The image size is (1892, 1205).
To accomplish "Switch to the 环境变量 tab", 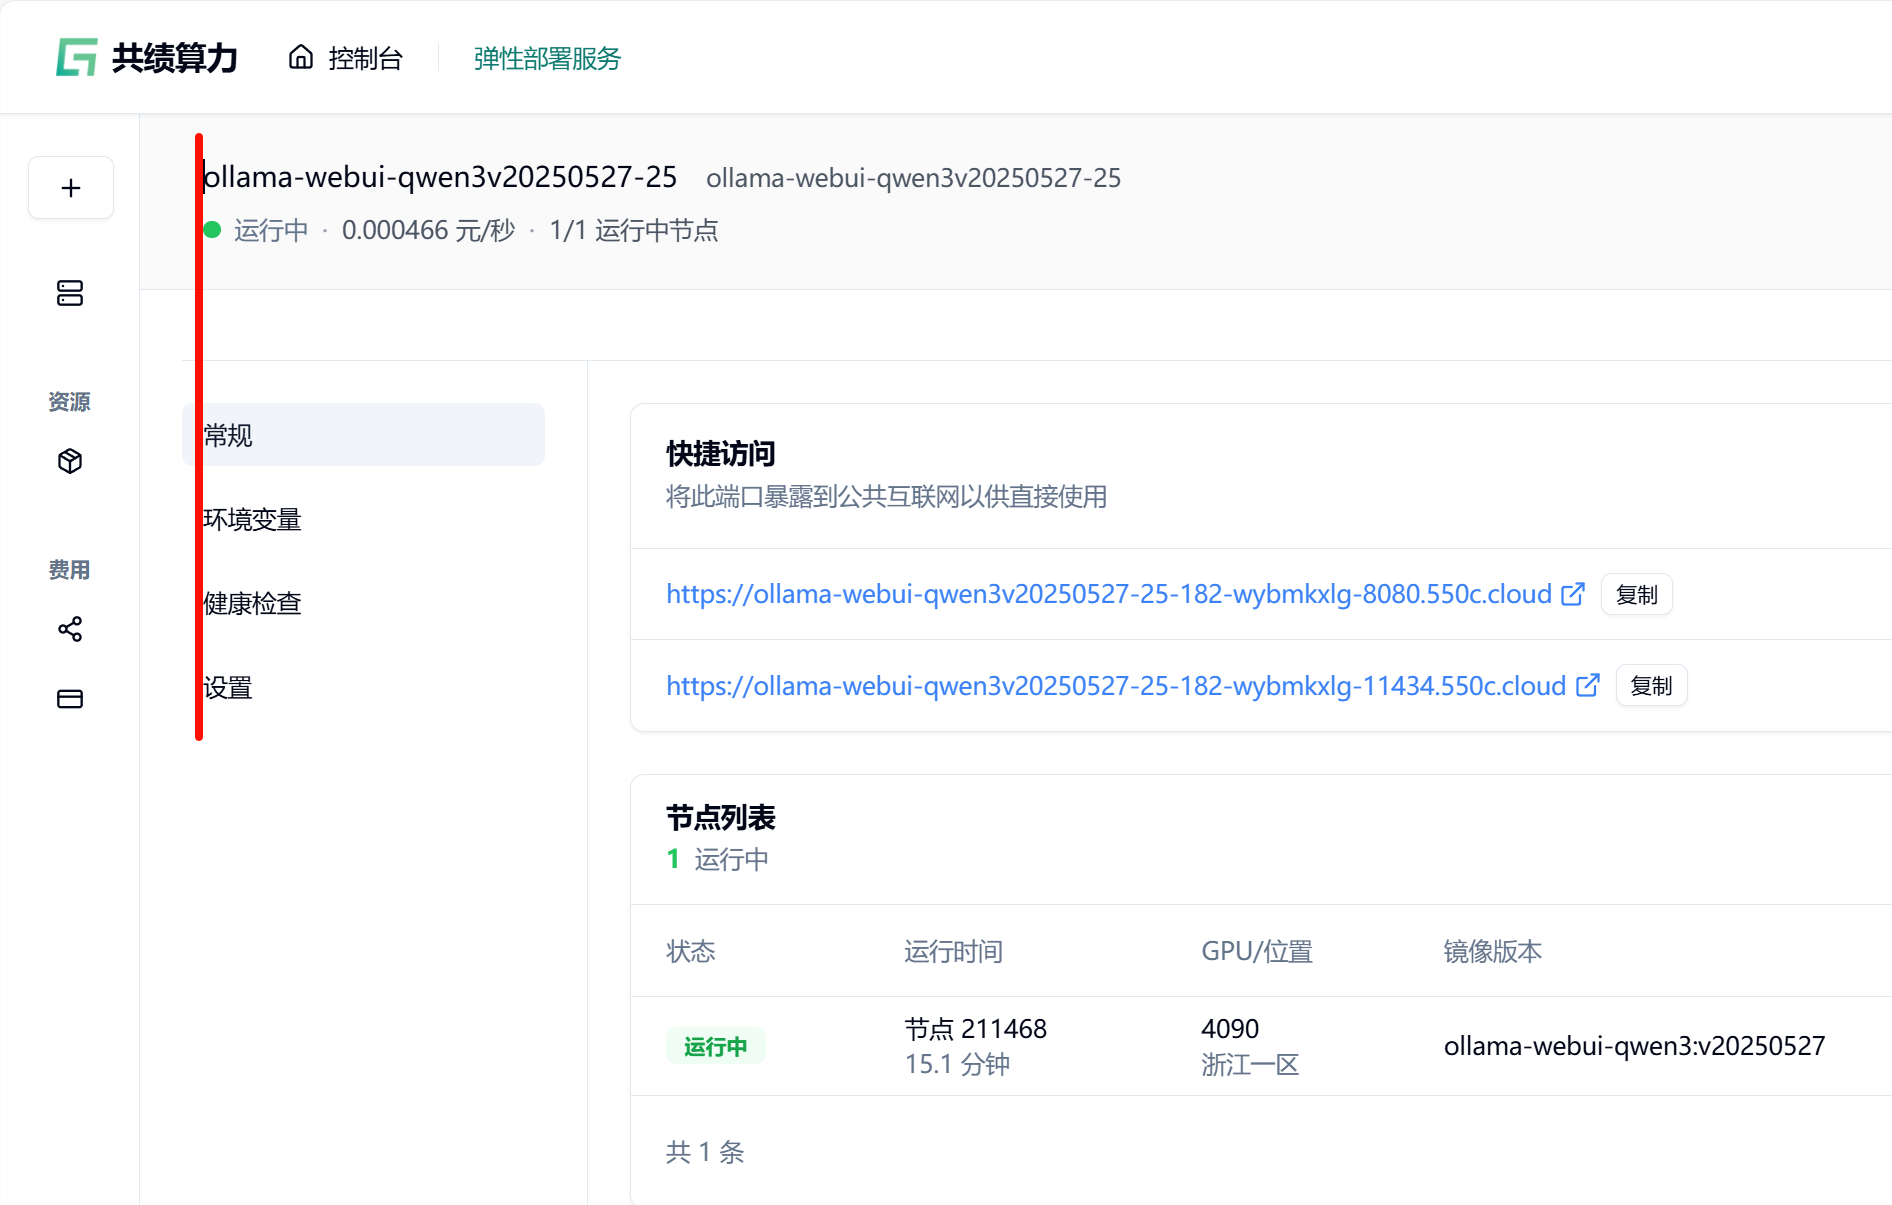I will coord(252,519).
